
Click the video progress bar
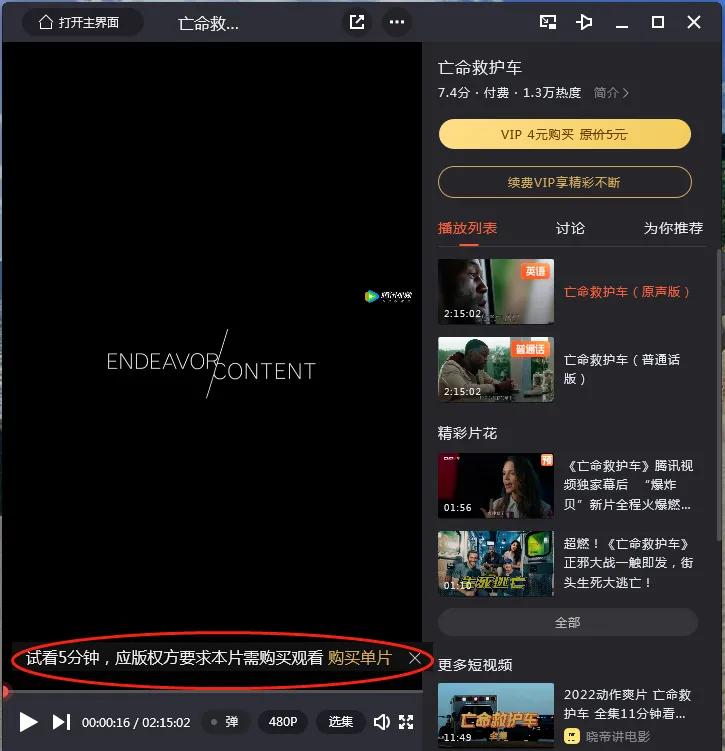213,691
